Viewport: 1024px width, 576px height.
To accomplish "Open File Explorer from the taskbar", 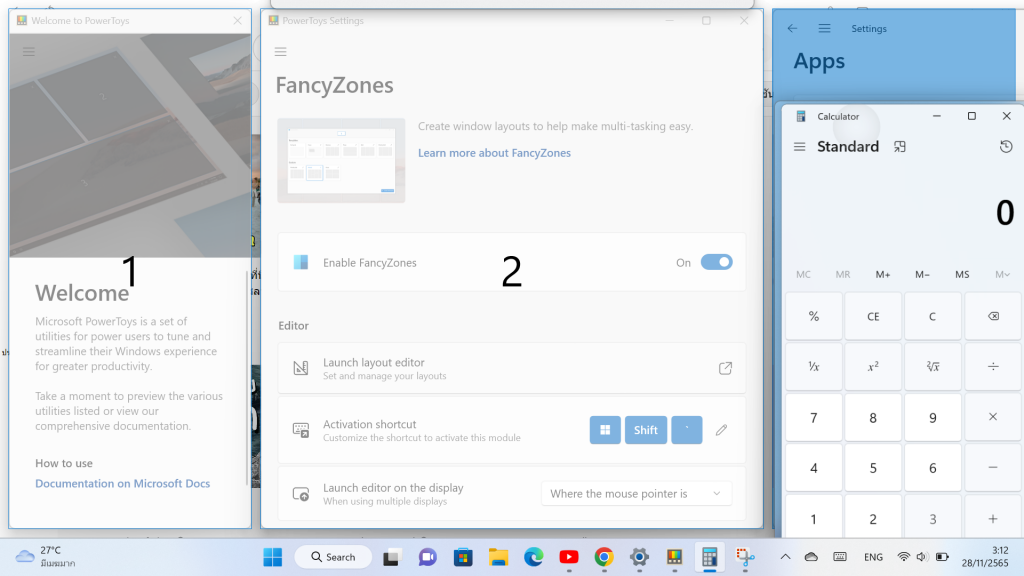I will tap(498, 557).
